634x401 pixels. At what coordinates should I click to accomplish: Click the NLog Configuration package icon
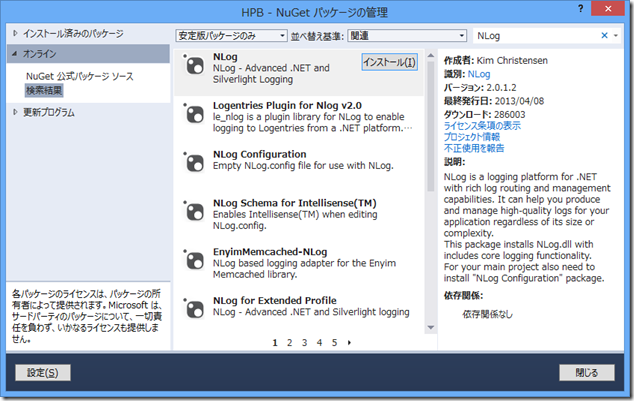[194, 163]
